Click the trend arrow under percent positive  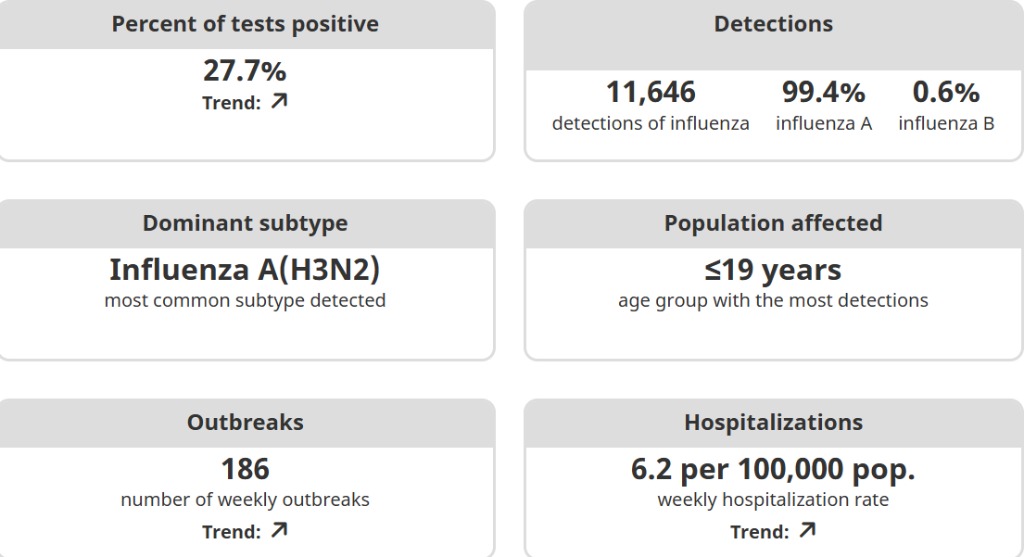click(x=279, y=101)
